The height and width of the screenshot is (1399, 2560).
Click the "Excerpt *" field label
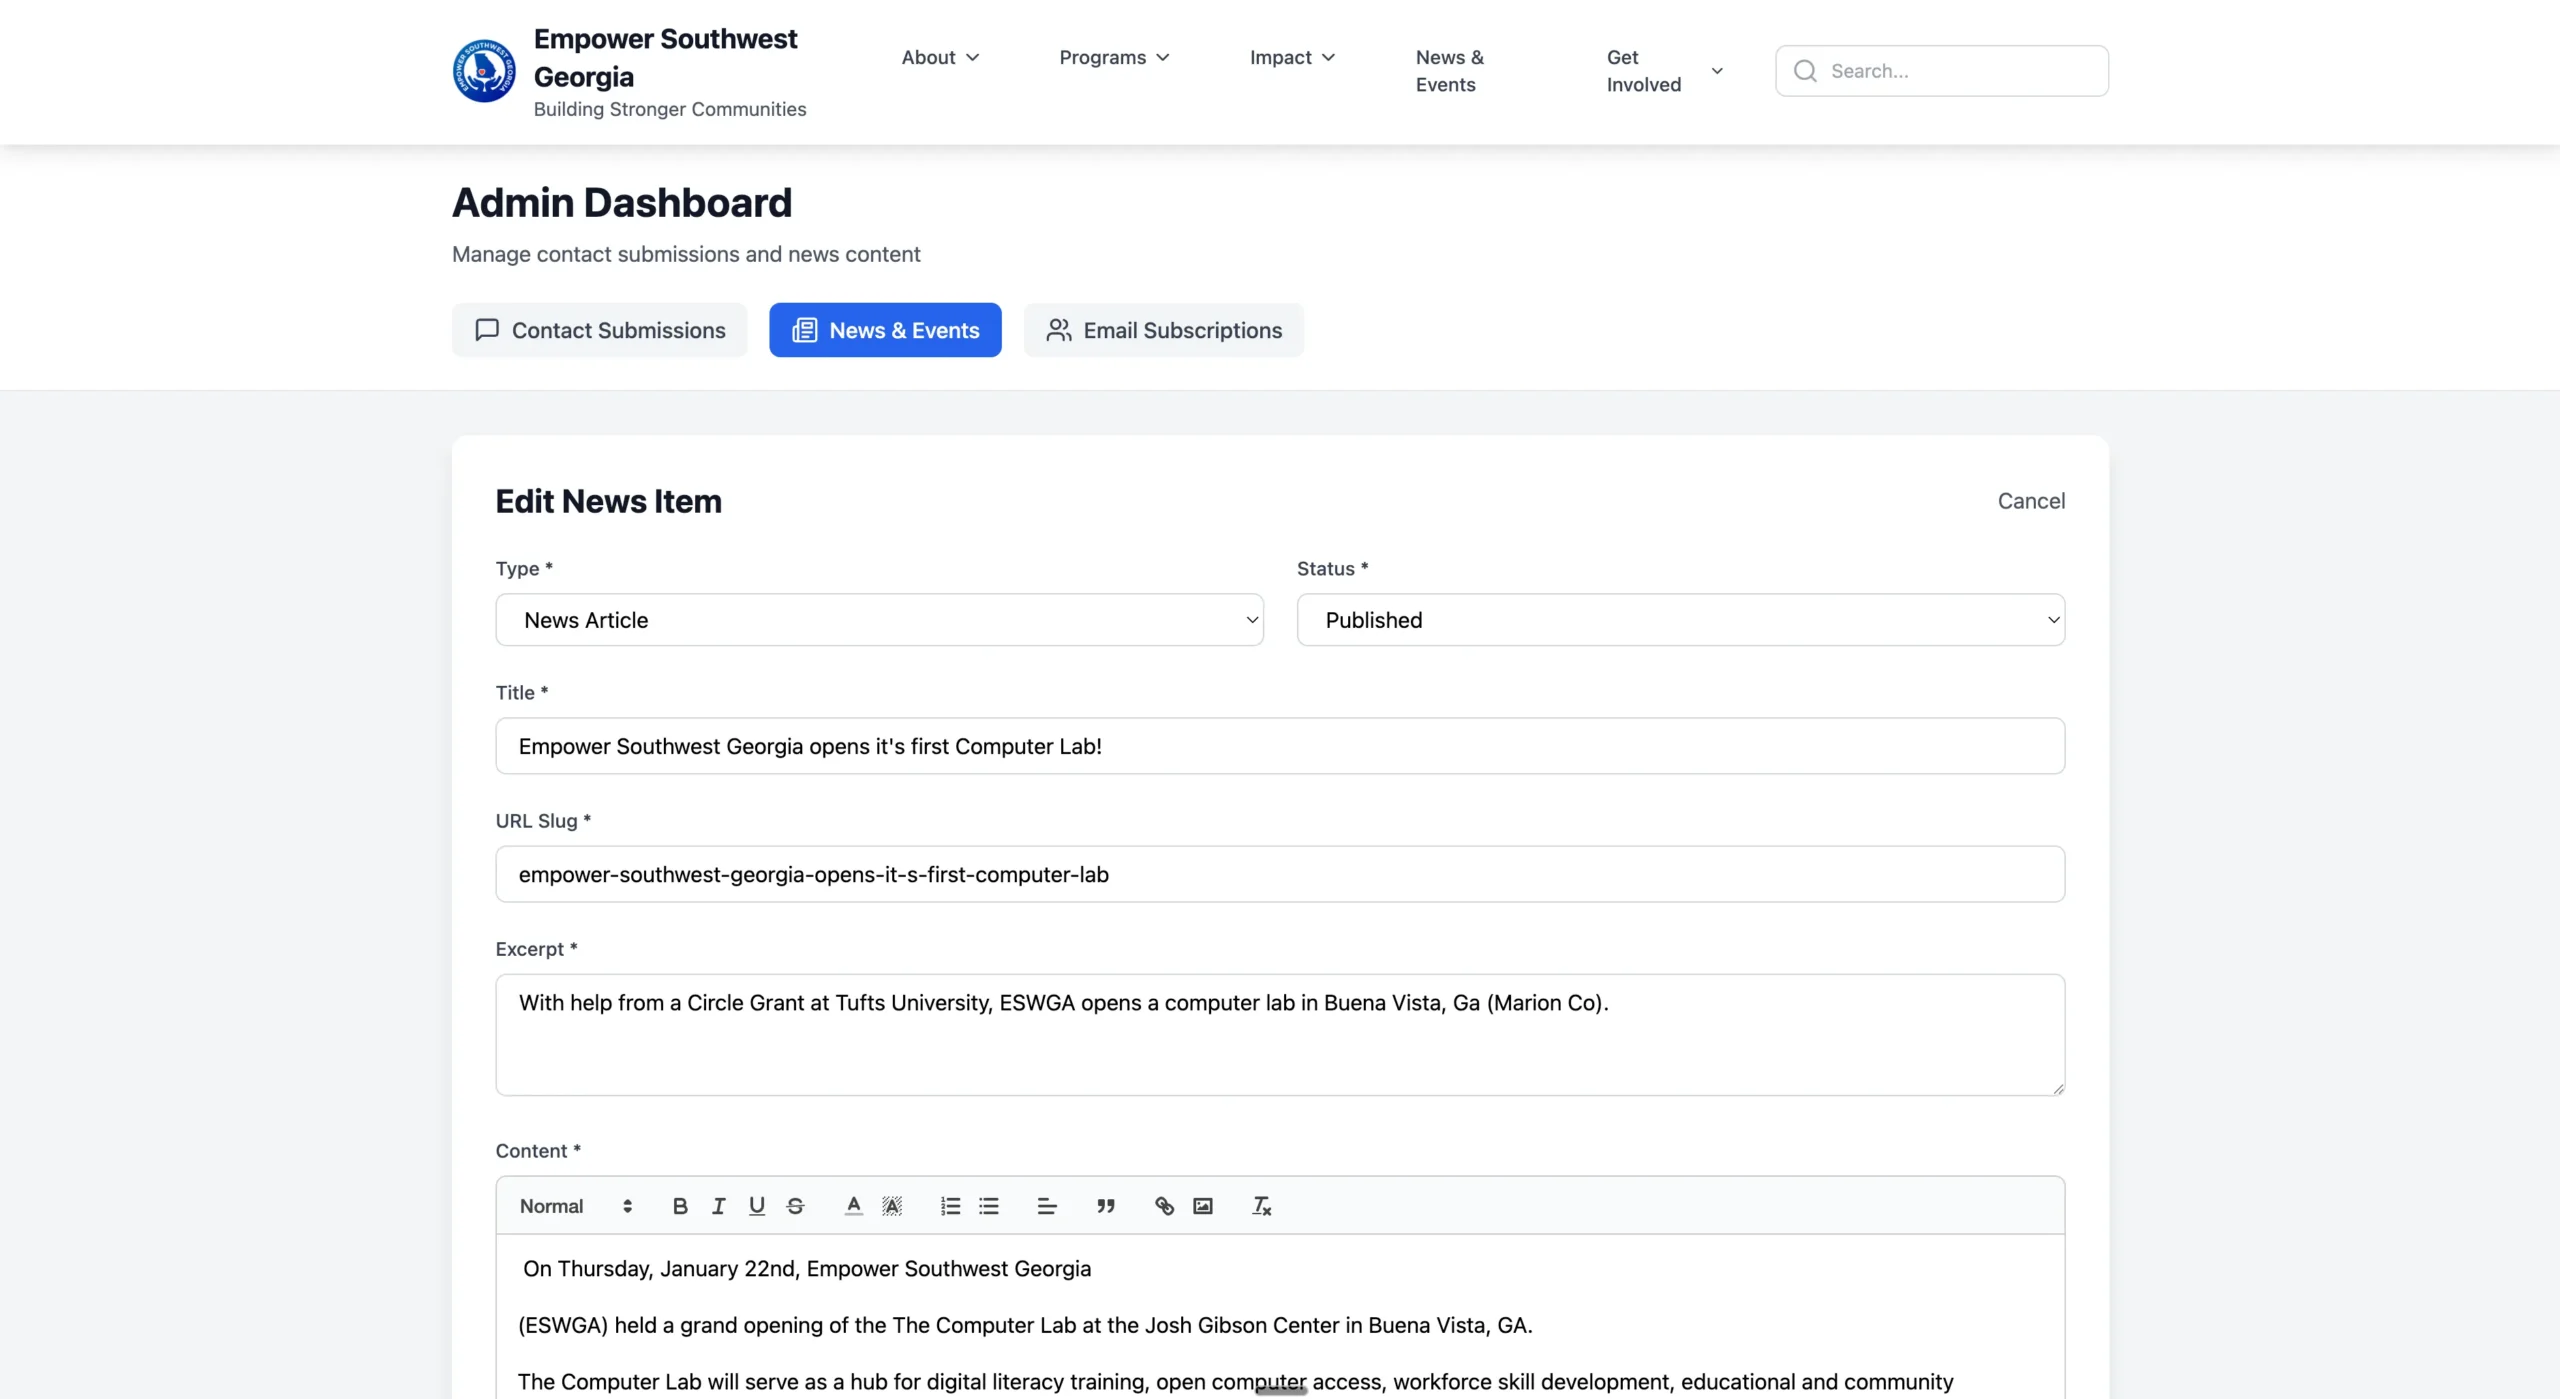pos(537,949)
